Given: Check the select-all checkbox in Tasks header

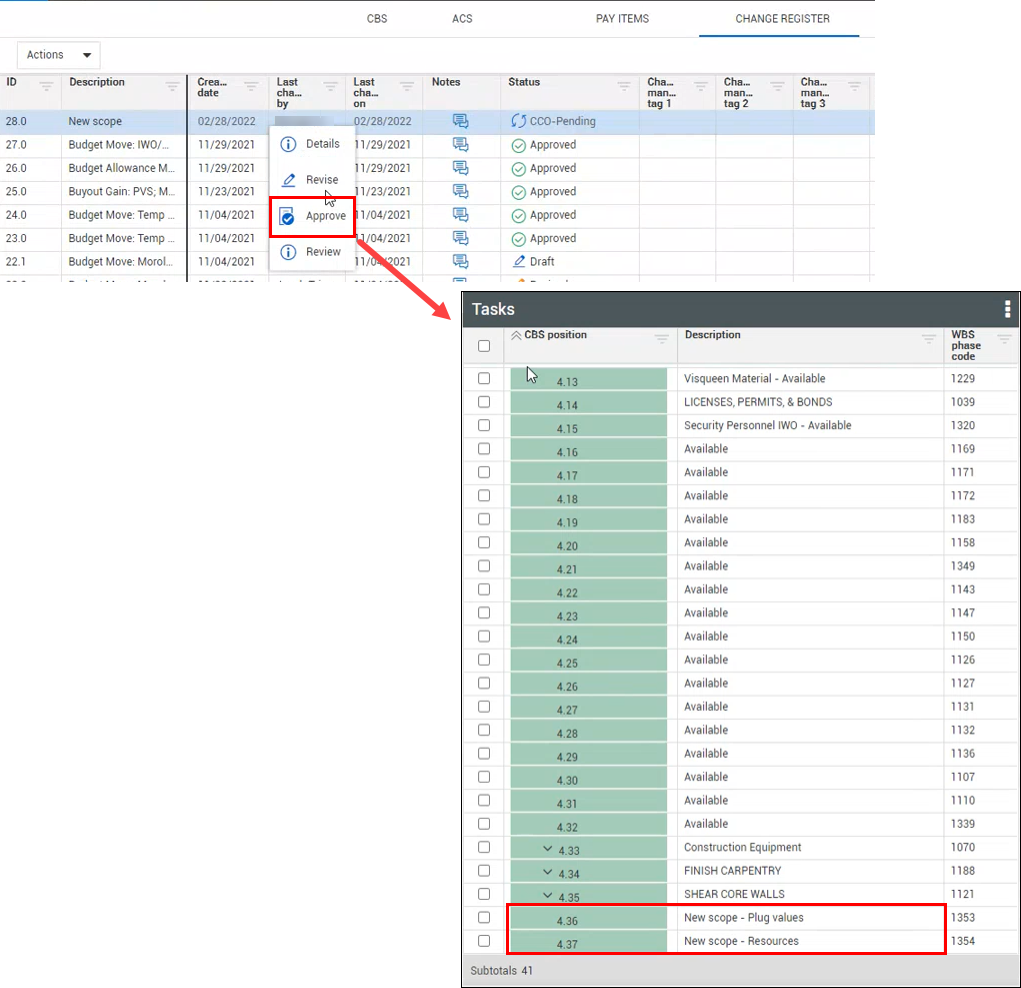Looking at the screenshot, I should click(x=484, y=346).
